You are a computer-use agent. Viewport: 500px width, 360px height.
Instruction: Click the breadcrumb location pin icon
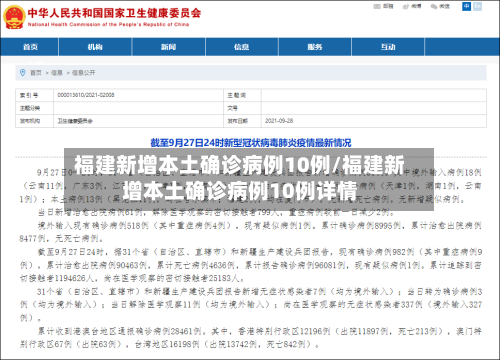(23, 72)
